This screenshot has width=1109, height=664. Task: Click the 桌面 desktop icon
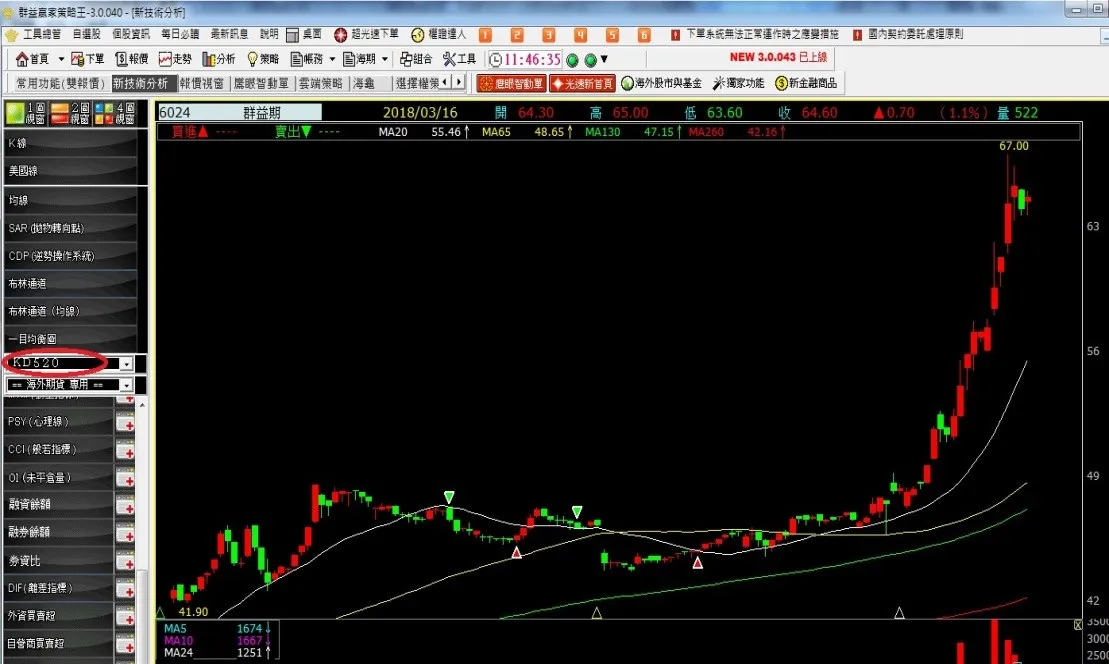click(304, 34)
